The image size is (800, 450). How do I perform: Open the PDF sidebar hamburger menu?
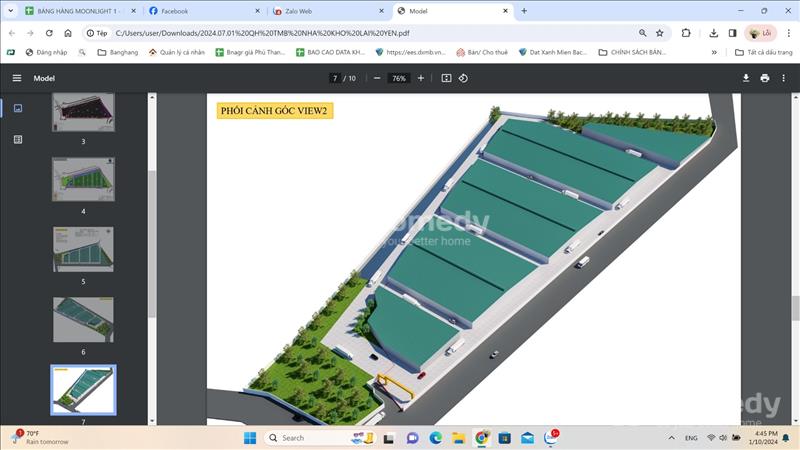point(17,78)
